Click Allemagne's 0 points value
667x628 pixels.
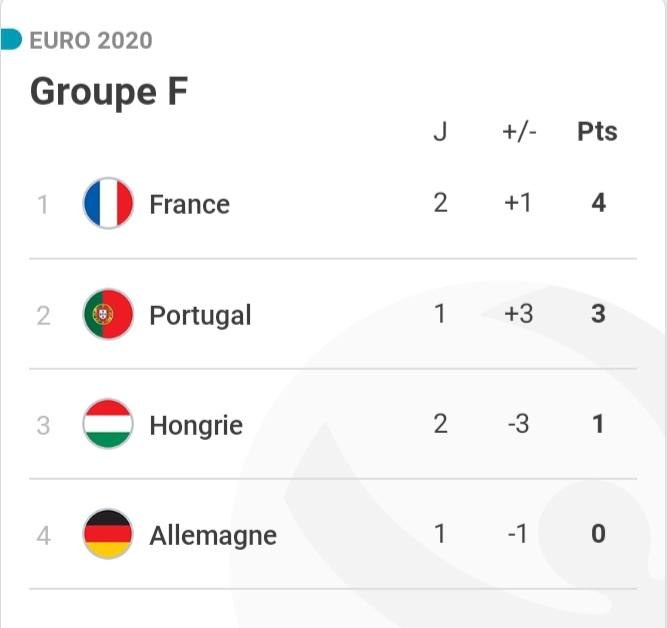click(598, 534)
